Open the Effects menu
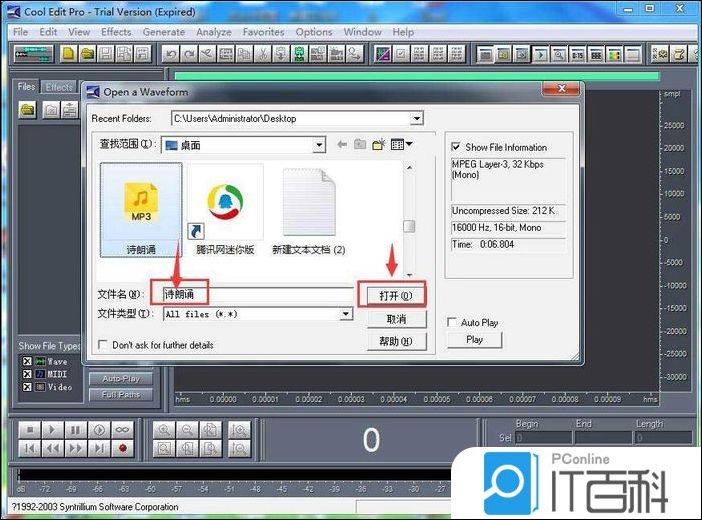Viewport: 702px width, 520px height. (x=116, y=32)
